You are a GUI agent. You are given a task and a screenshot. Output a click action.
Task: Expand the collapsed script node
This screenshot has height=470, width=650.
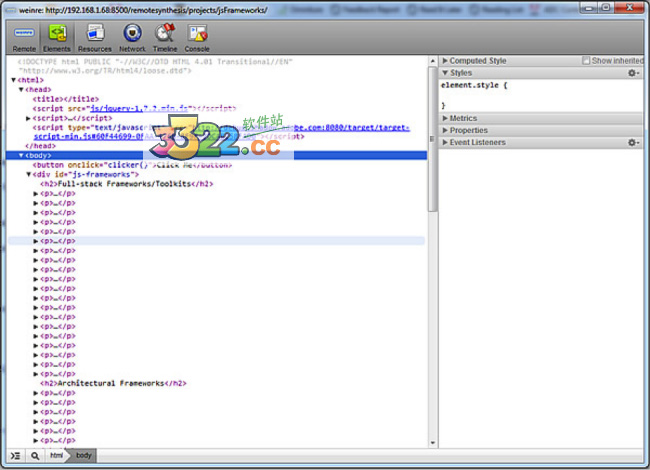pyautogui.click(x=29, y=118)
